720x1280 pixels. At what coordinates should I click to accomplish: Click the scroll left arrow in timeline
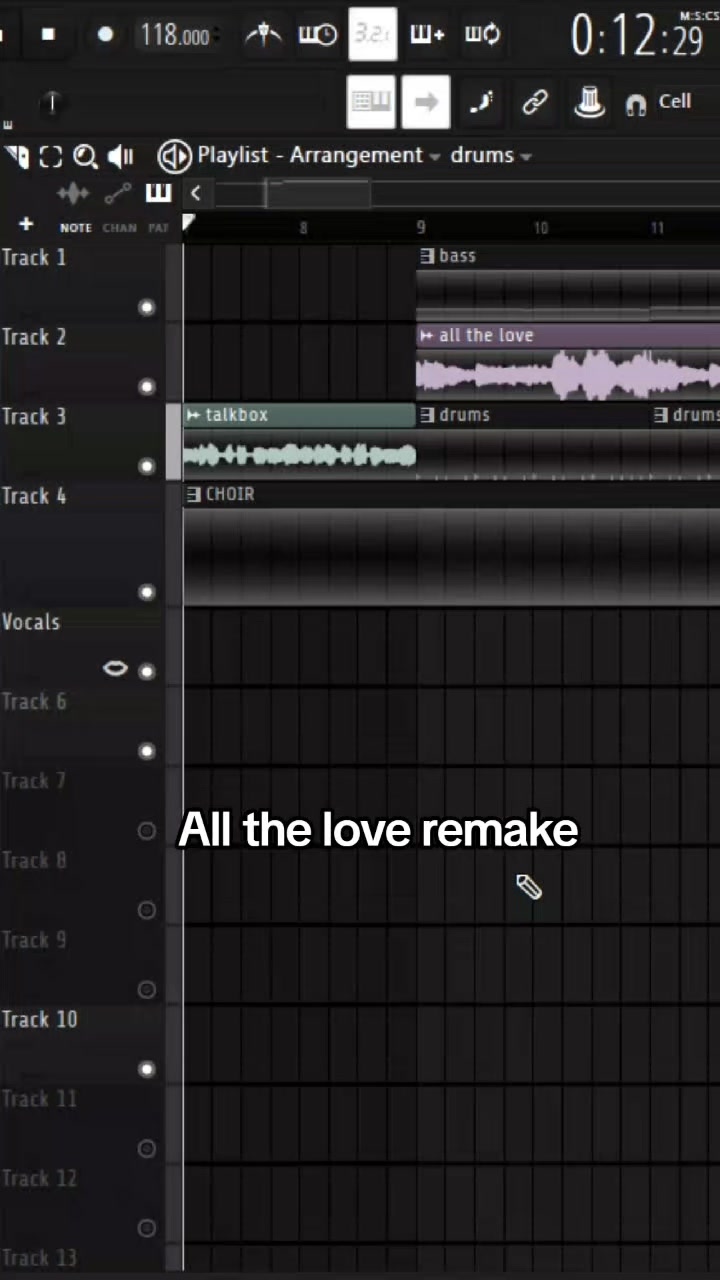(196, 194)
